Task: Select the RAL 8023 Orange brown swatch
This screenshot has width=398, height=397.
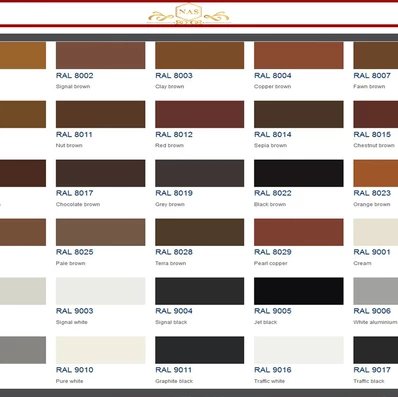Action: pos(376,173)
